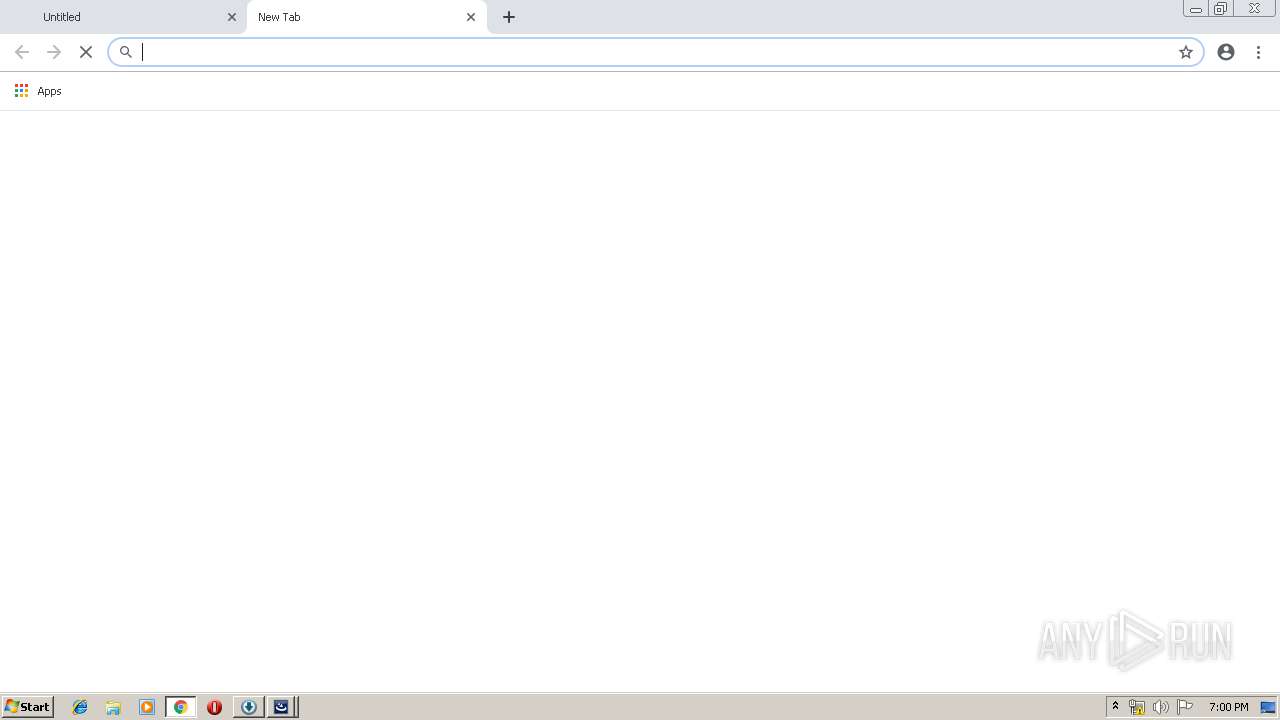Bookmark this page with the star

coord(1186,52)
